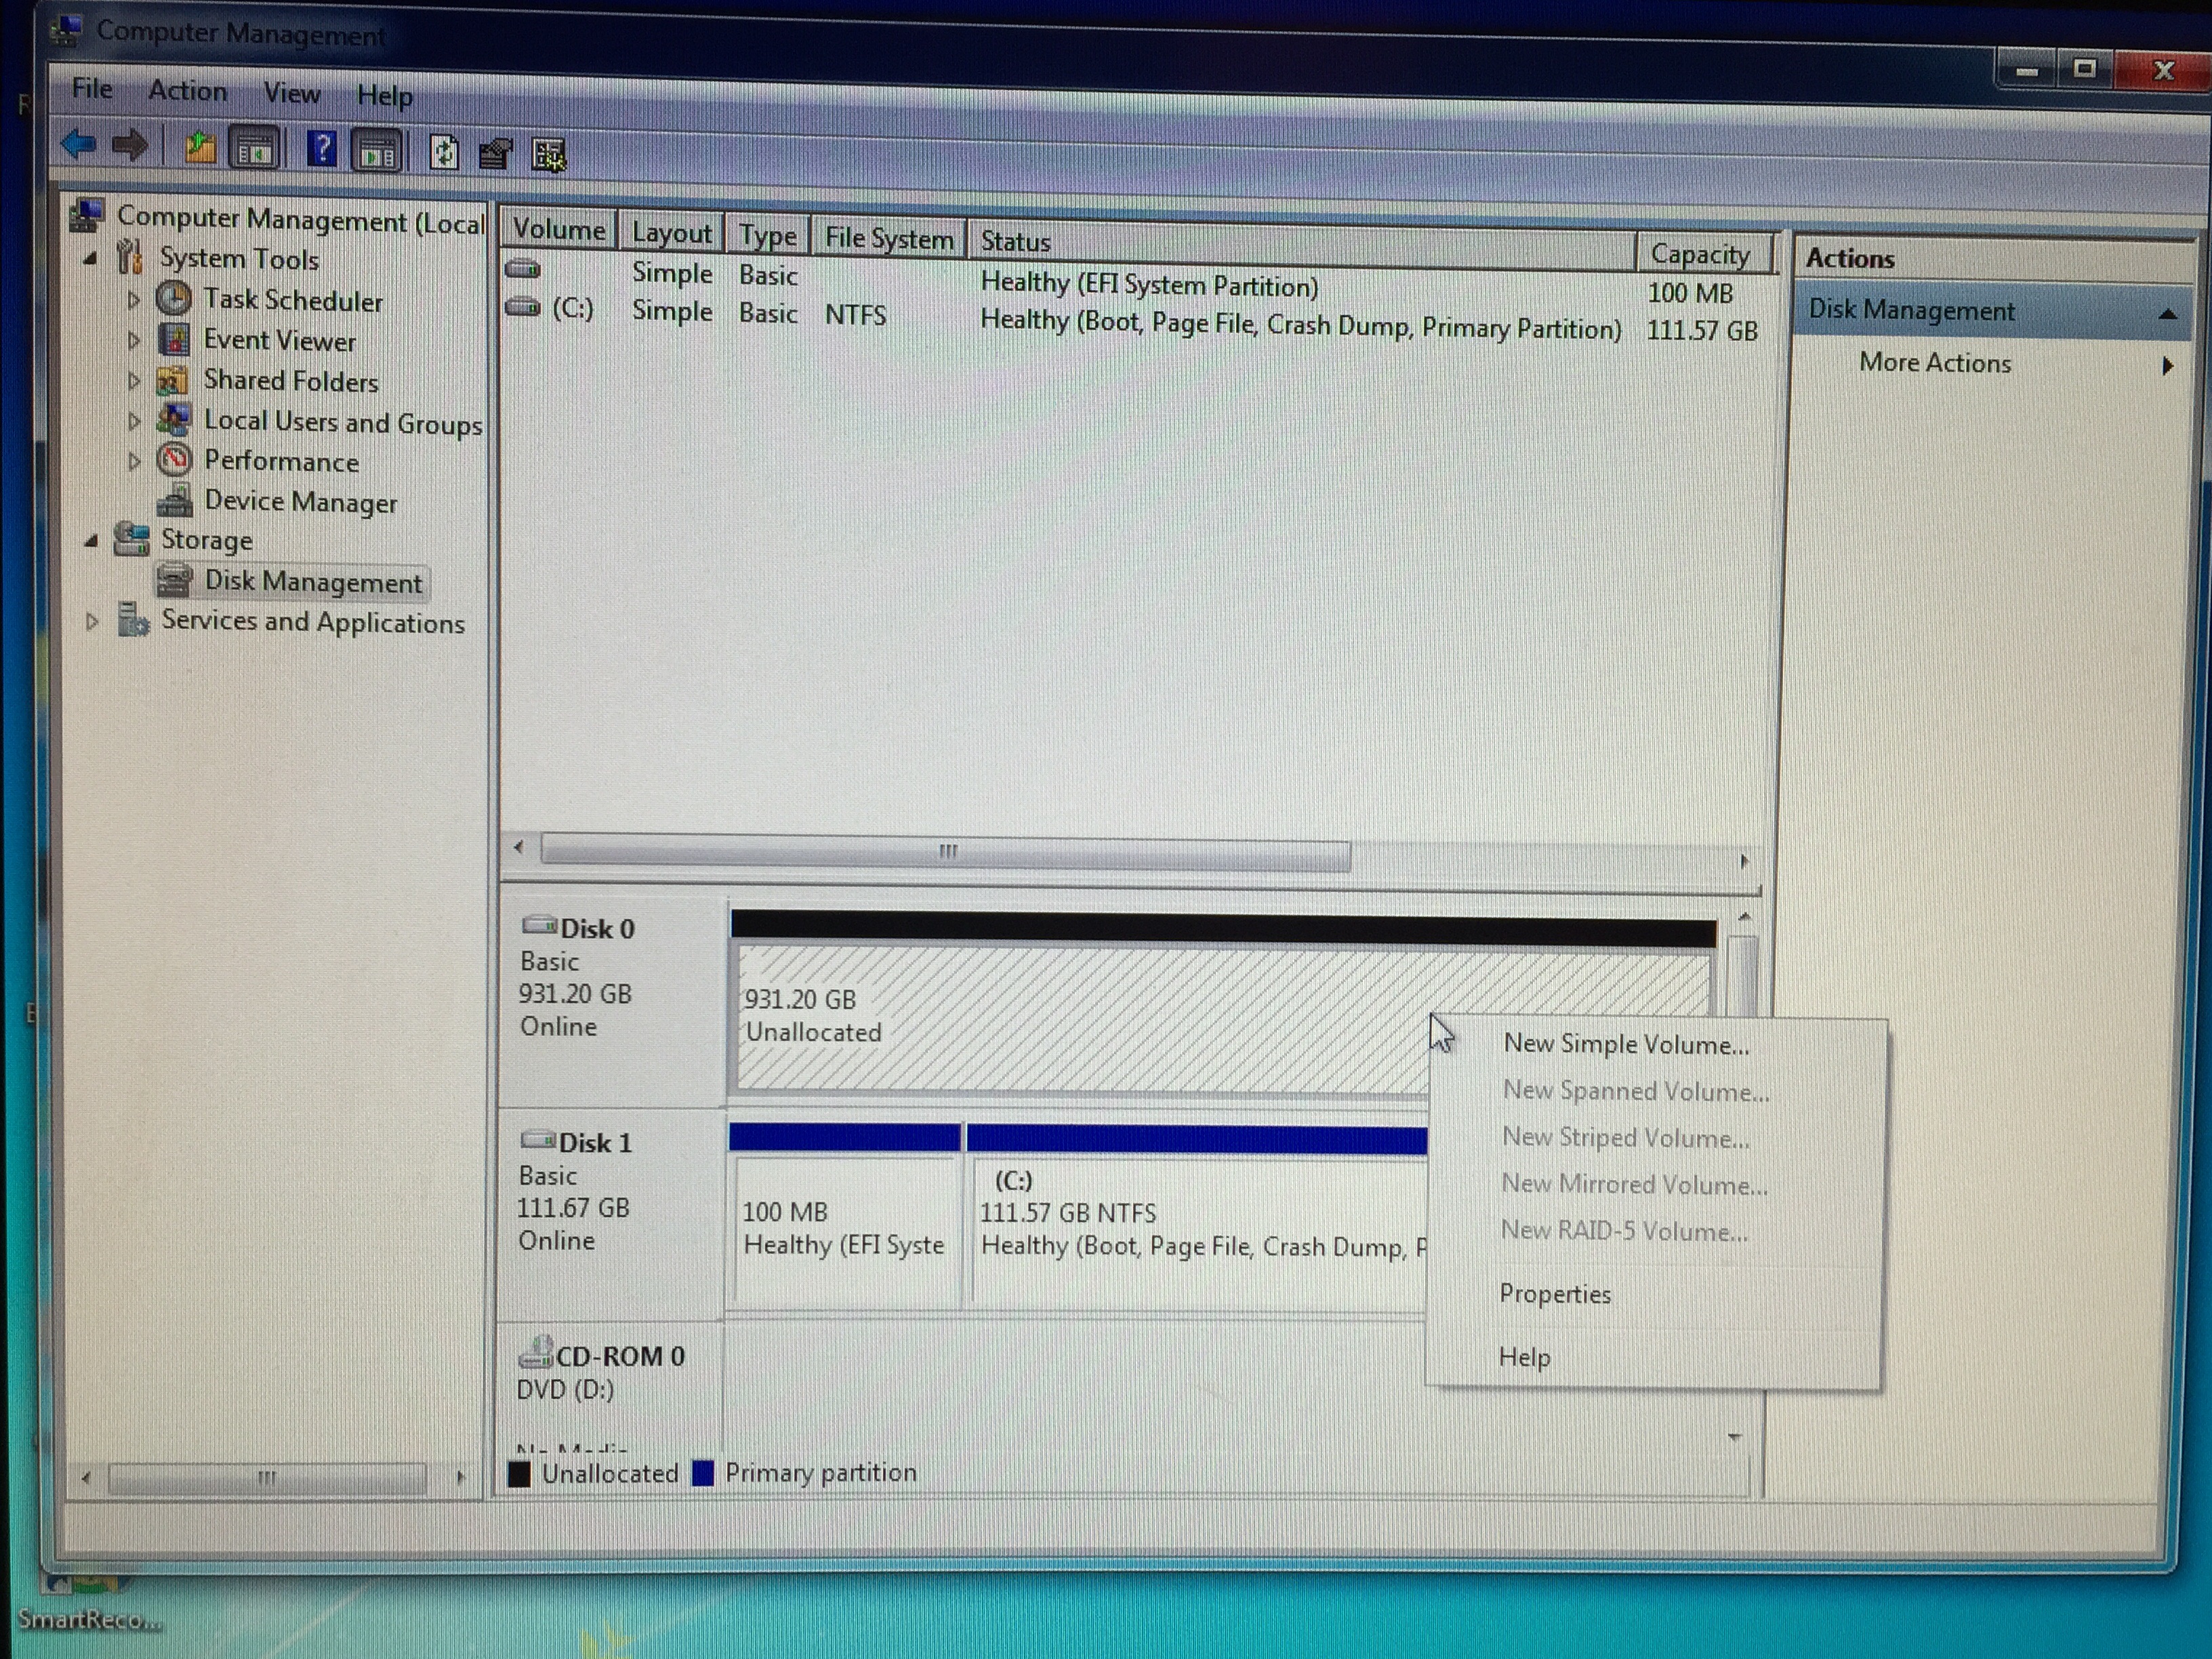
Task: Click the Back arrow toolbar icon
Action: 79,145
